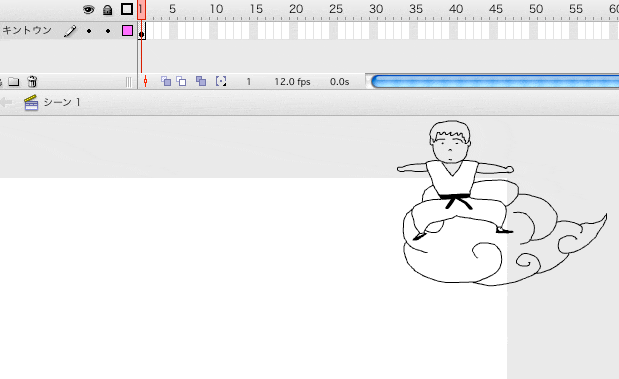Click the 12.0 fps frame rate display
Image resolution: width=619 pixels, height=379 pixels.
(x=293, y=82)
